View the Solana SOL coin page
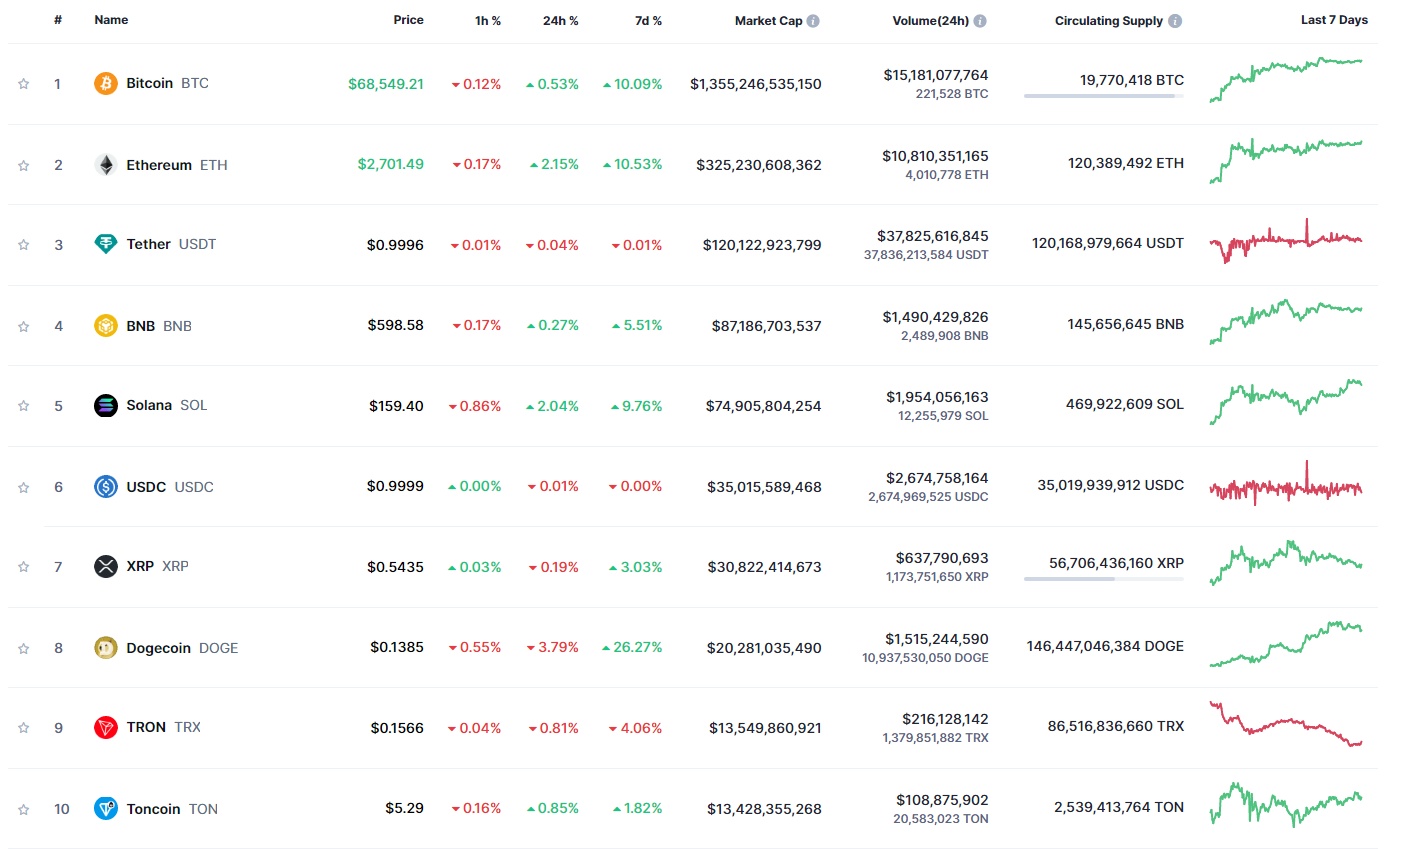This screenshot has height=849, width=1404. pyautogui.click(x=167, y=405)
